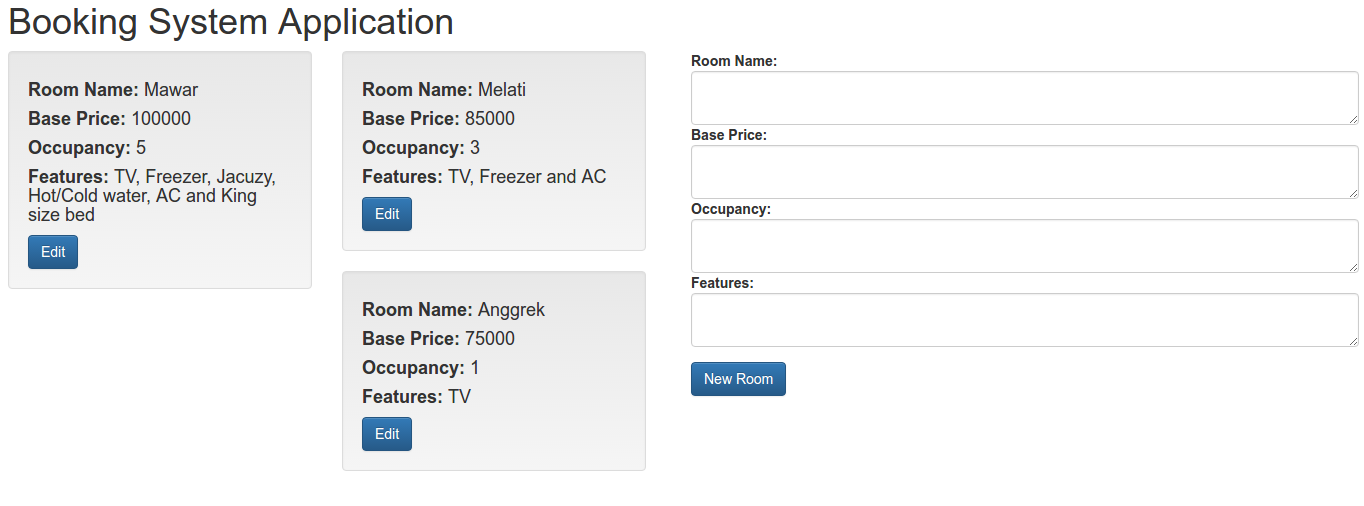The image size is (1364, 506).
Task: Click the Booking System Application heading
Action: pos(231,21)
